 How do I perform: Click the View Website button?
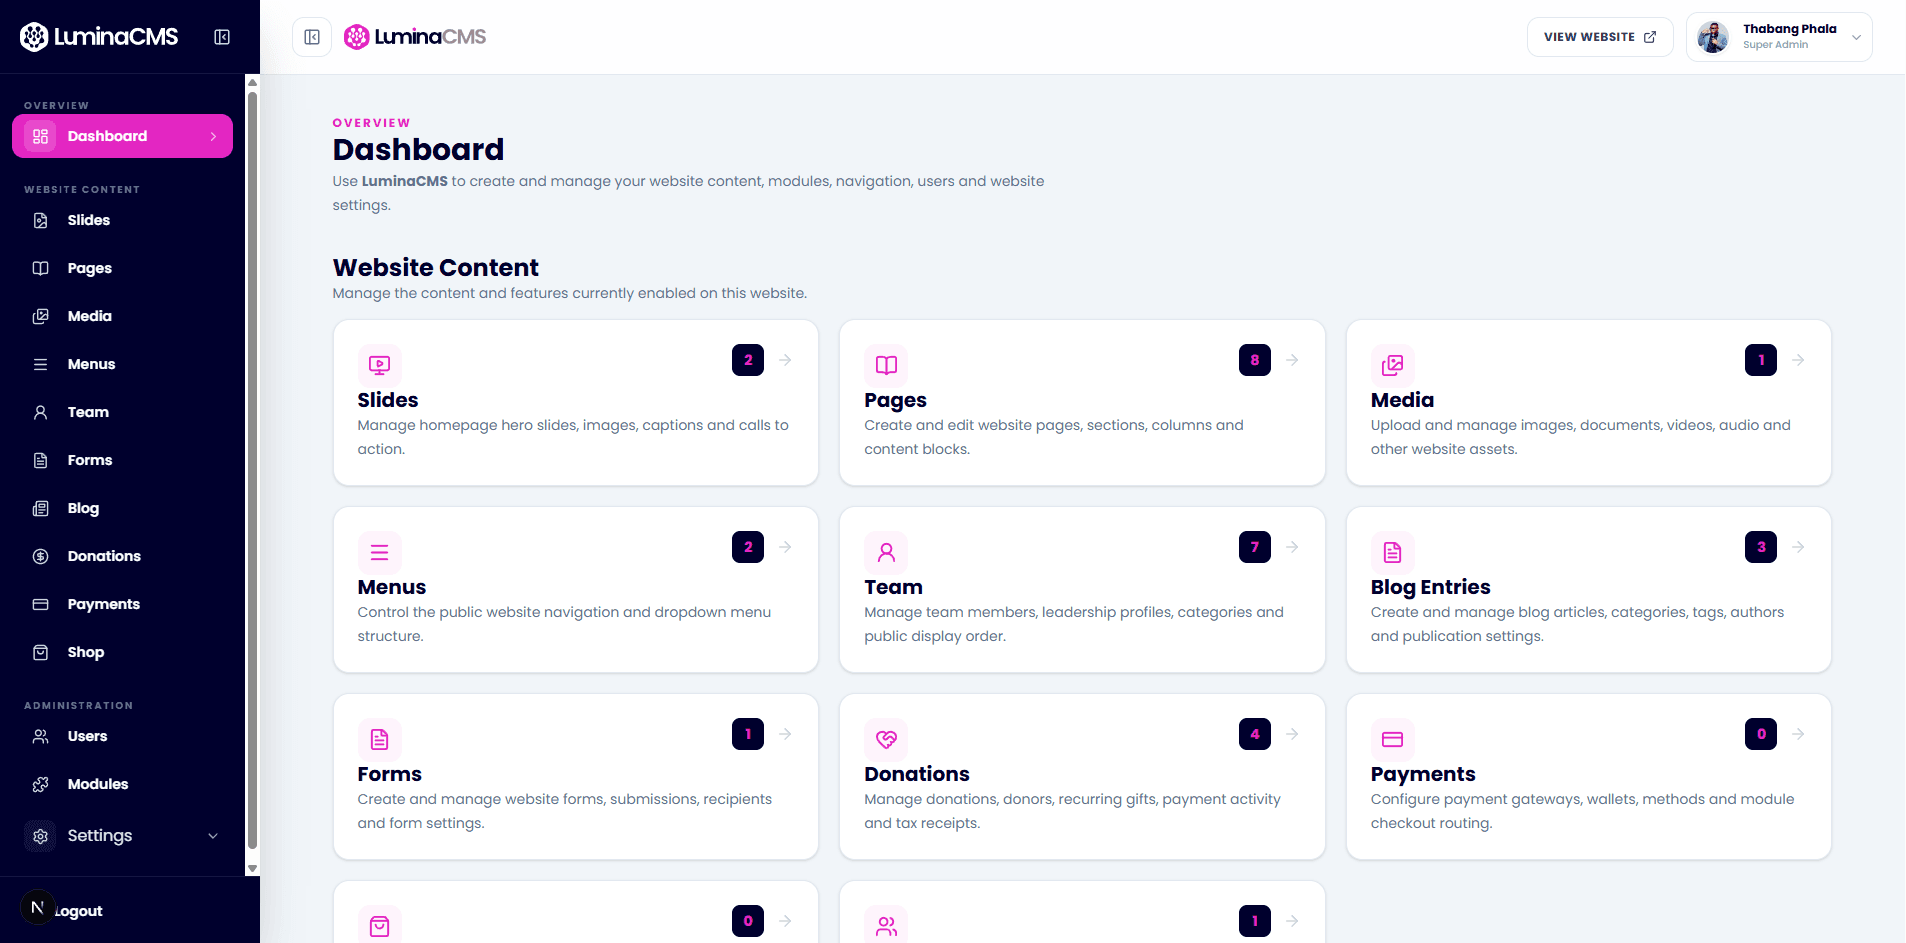(x=1600, y=37)
